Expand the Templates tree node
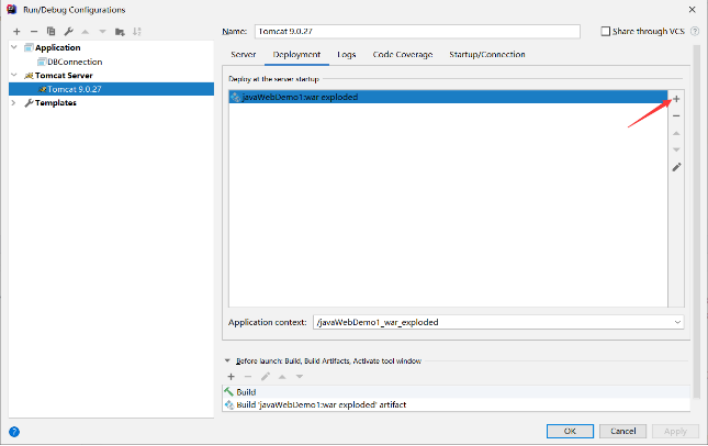Screen dimensions: 708x446 coord(14,103)
